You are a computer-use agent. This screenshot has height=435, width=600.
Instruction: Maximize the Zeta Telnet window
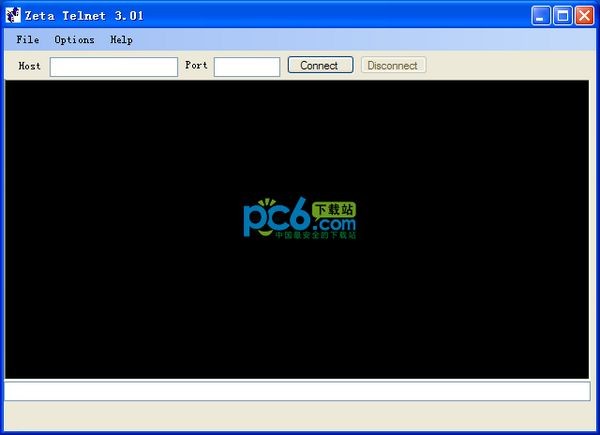[562, 16]
